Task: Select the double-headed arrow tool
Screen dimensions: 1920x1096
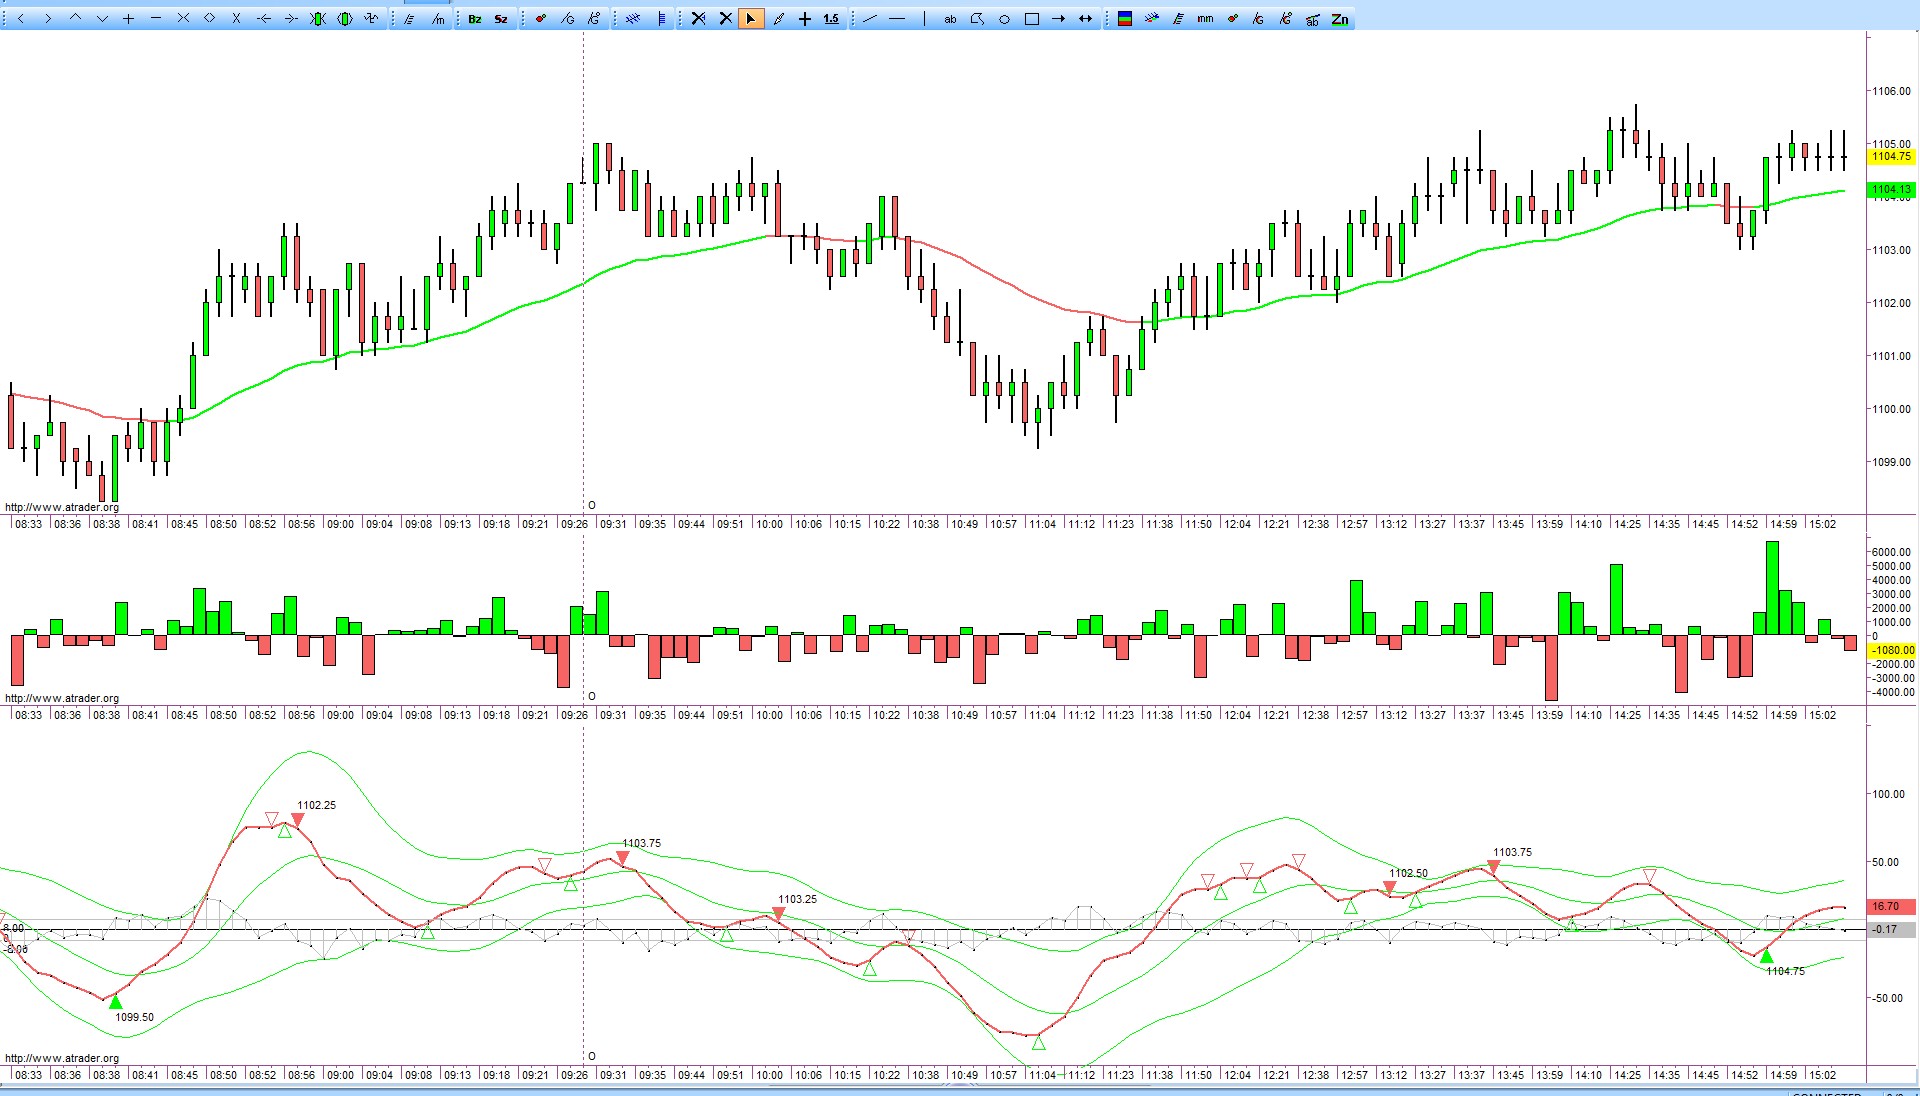Action: (x=1086, y=19)
